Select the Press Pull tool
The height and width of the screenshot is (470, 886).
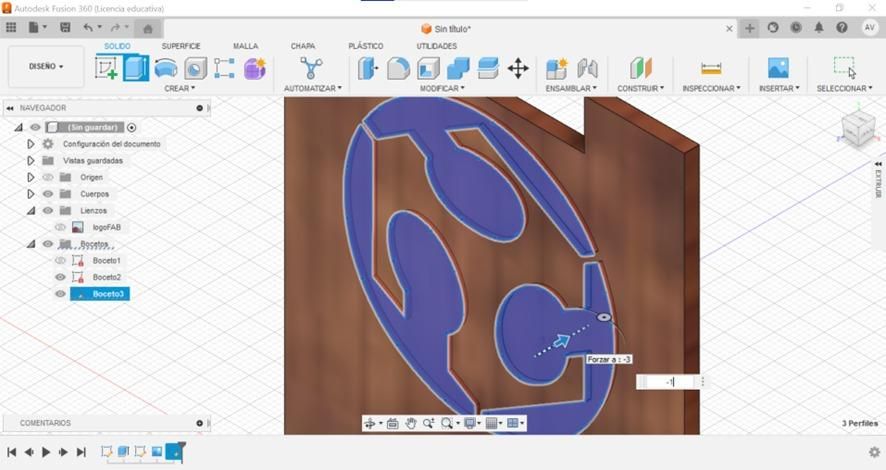coord(368,68)
